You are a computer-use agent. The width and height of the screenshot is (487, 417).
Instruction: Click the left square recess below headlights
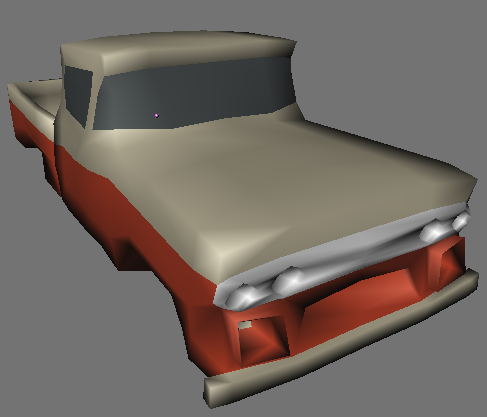[263, 338]
